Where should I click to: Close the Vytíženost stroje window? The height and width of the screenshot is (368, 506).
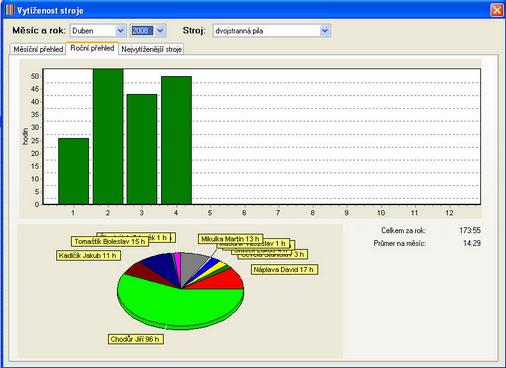(497, 10)
